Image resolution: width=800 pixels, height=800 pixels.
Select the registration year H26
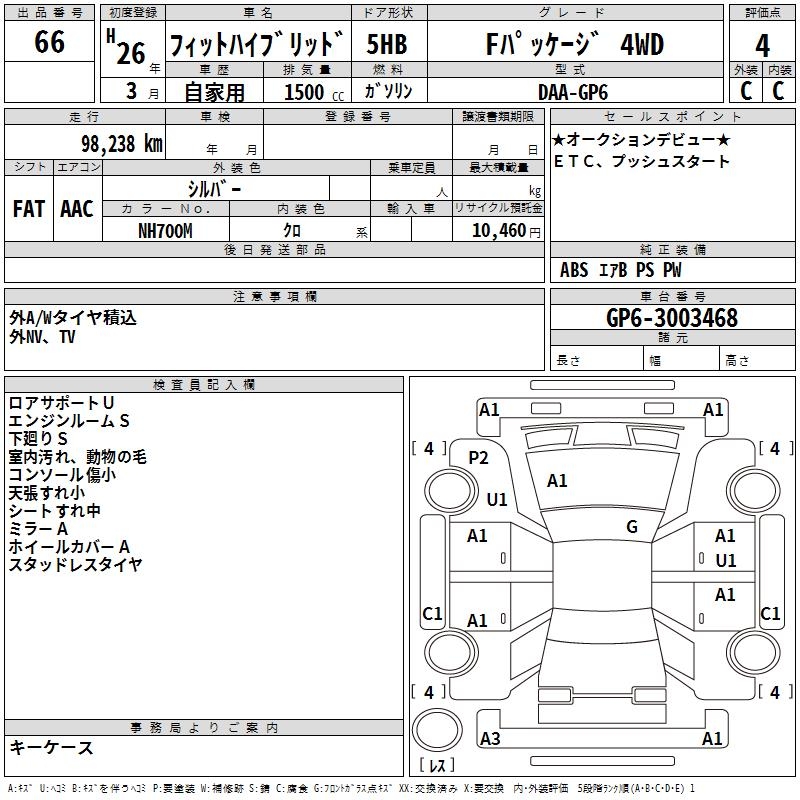(126, 47)
